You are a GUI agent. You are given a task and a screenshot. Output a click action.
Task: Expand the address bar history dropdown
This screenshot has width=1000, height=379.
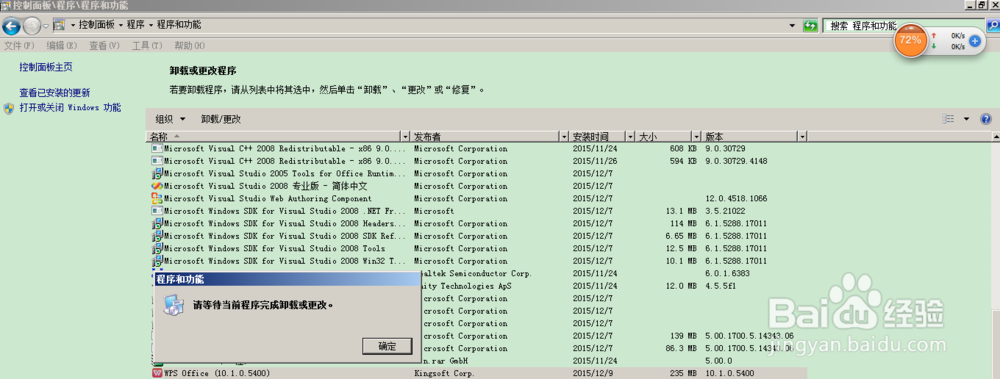[x=792, y=26]
